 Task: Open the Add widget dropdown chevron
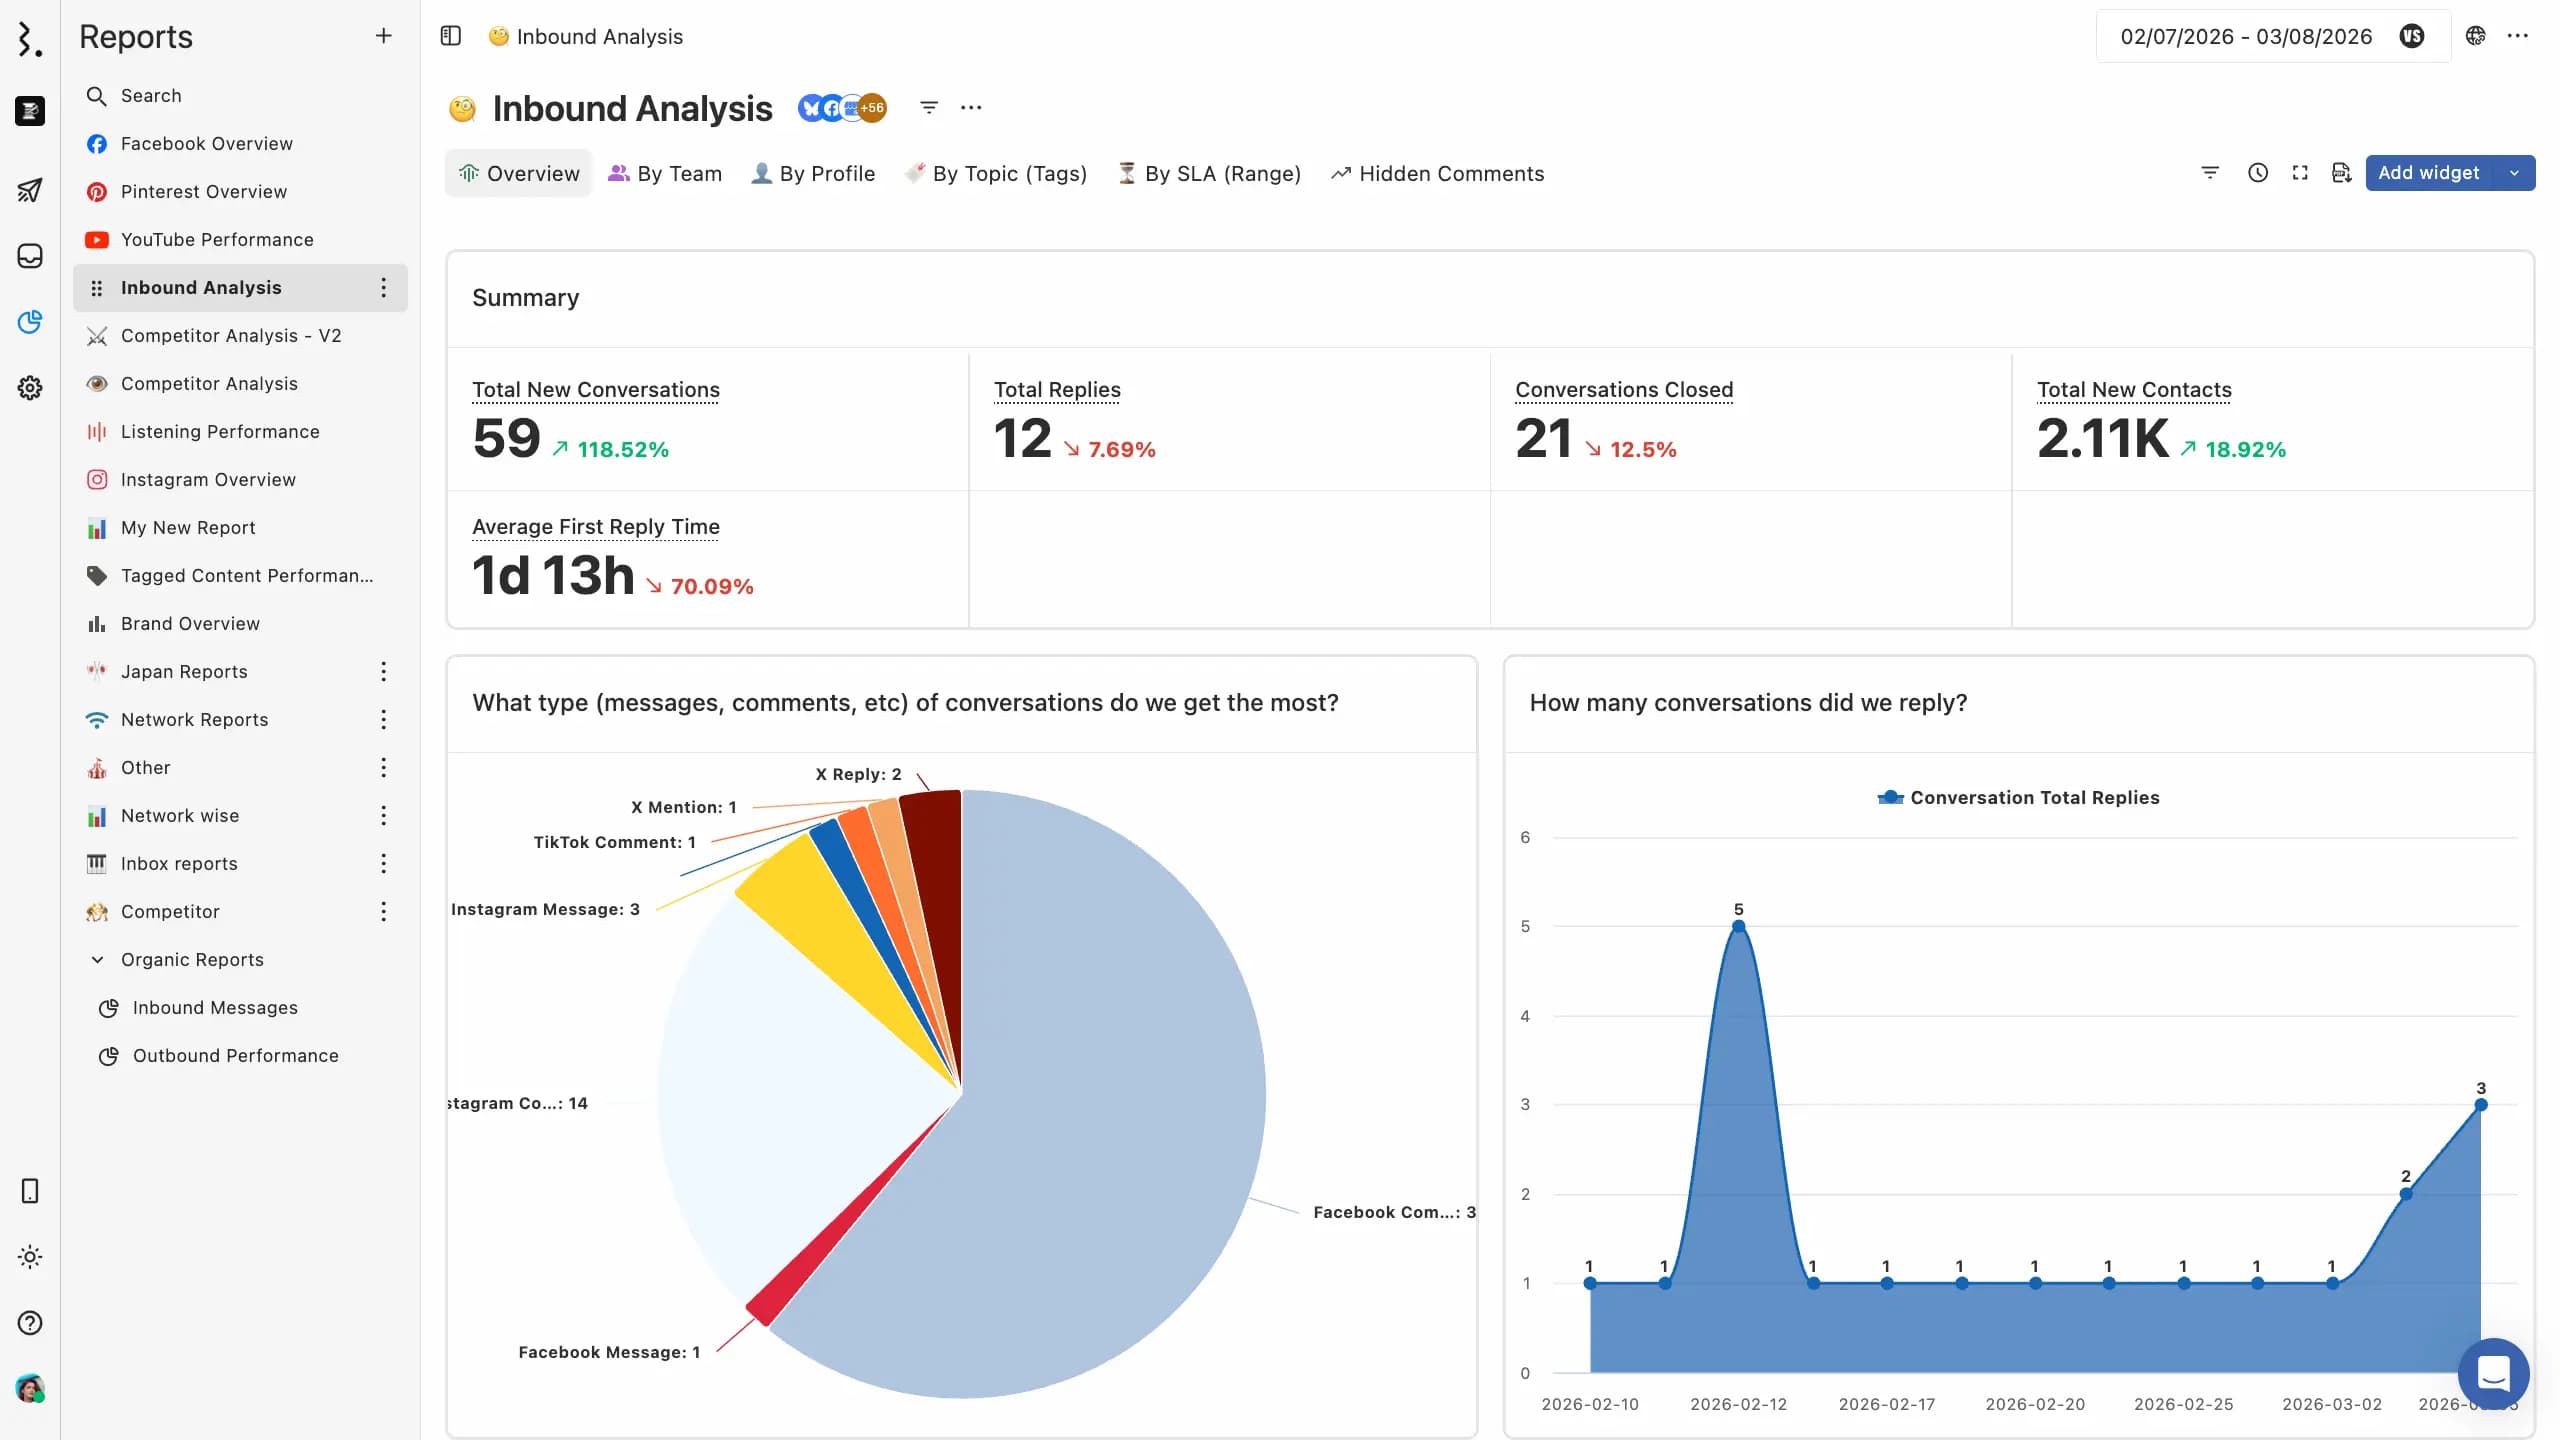pos(2517,172)
